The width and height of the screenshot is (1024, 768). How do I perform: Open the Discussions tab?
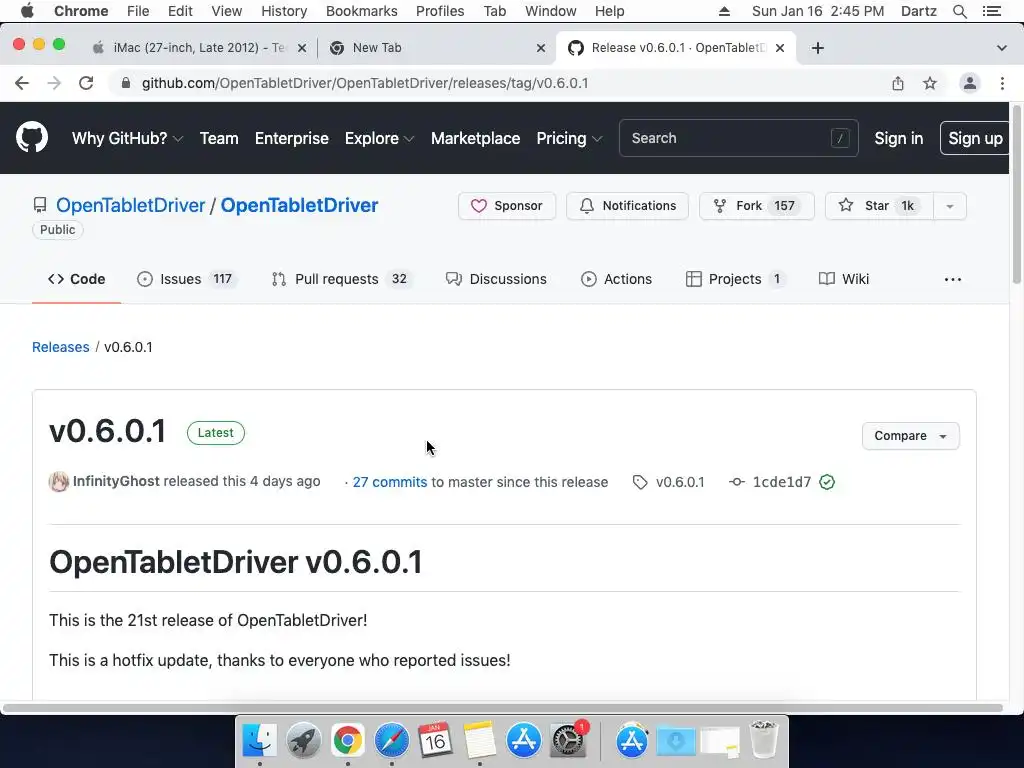pyautogui.click(x=496, y=279)
